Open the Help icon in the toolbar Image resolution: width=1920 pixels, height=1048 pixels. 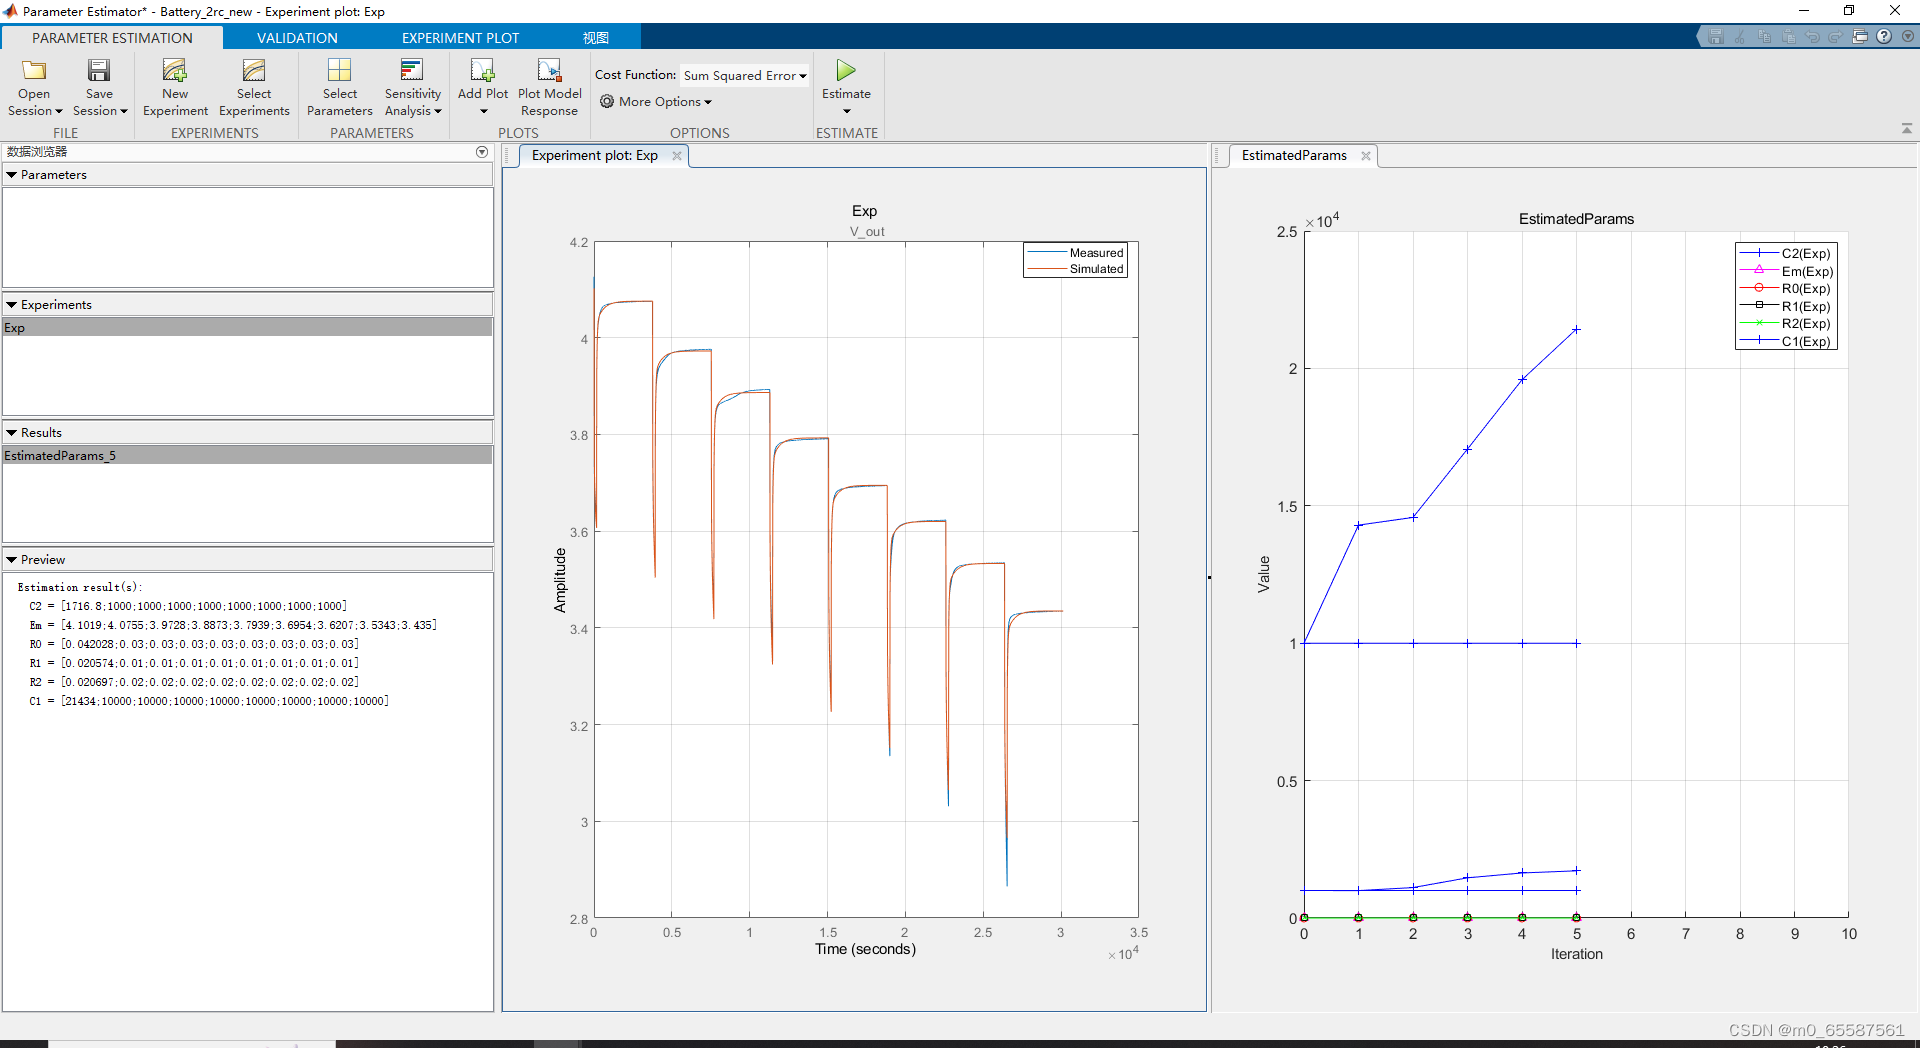point(1885,35)
